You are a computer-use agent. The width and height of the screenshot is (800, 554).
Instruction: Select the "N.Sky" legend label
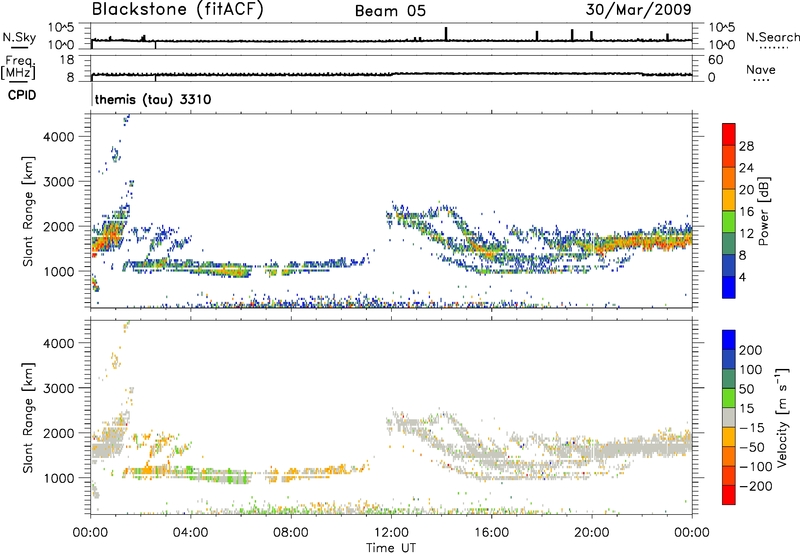pos(19,37)
